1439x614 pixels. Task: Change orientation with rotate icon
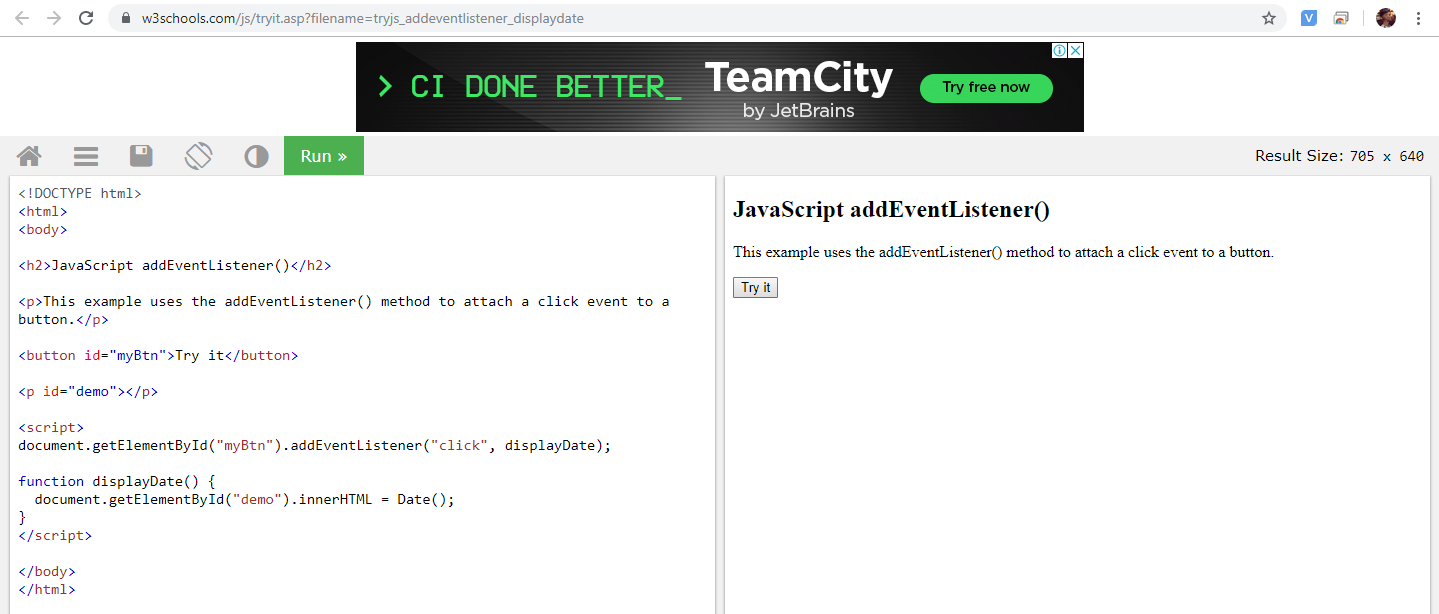tap(198, 156)
